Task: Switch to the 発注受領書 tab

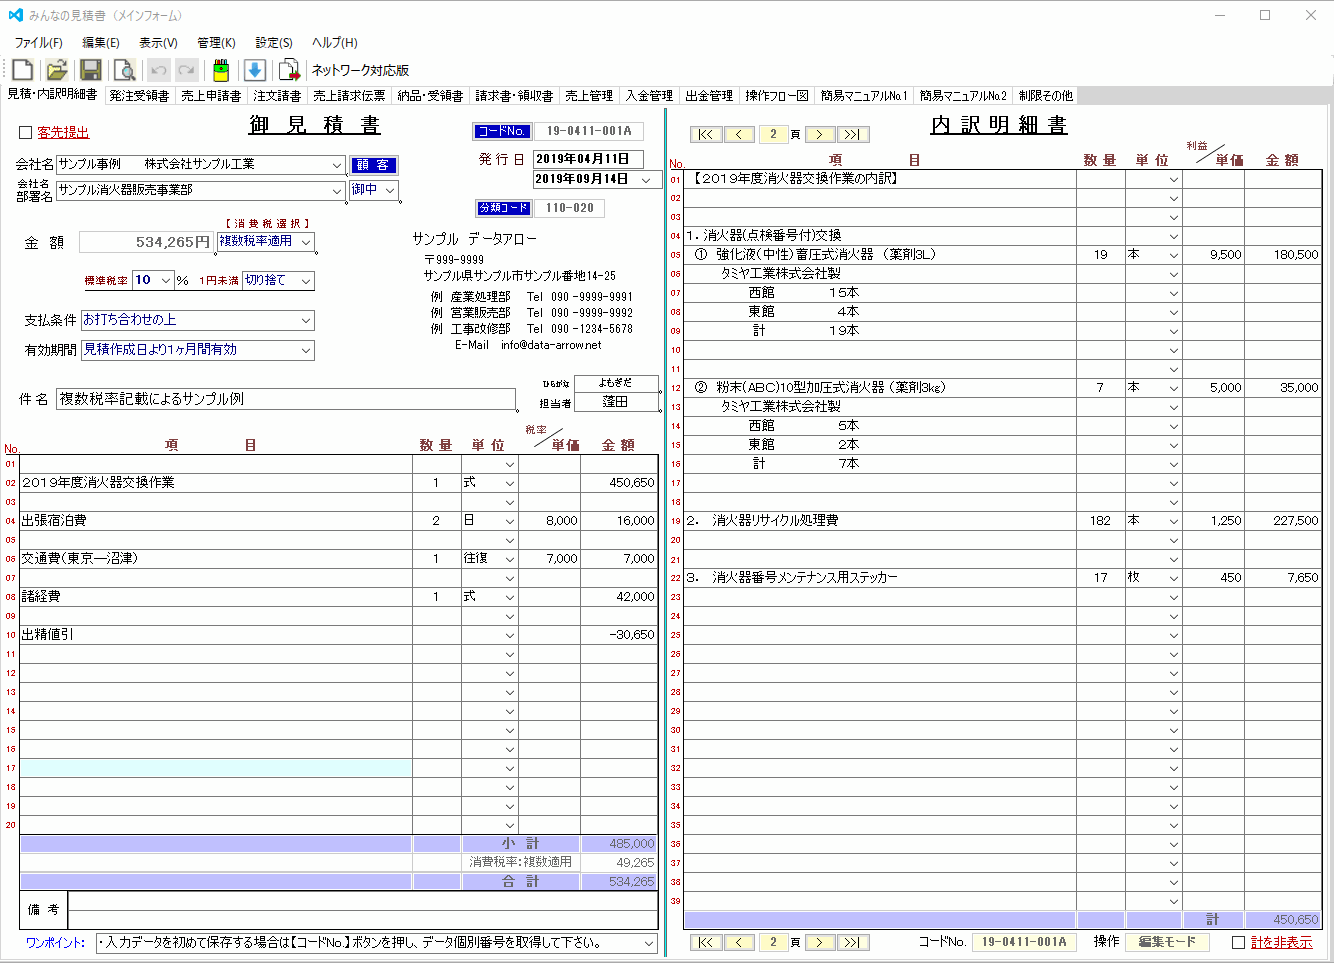Action: point(139,96)
